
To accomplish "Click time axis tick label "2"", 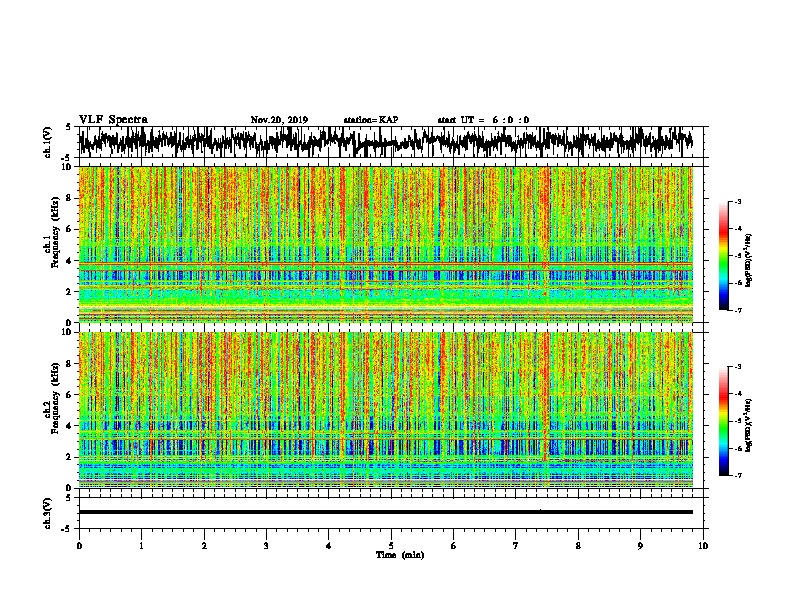I will (204, 546).
